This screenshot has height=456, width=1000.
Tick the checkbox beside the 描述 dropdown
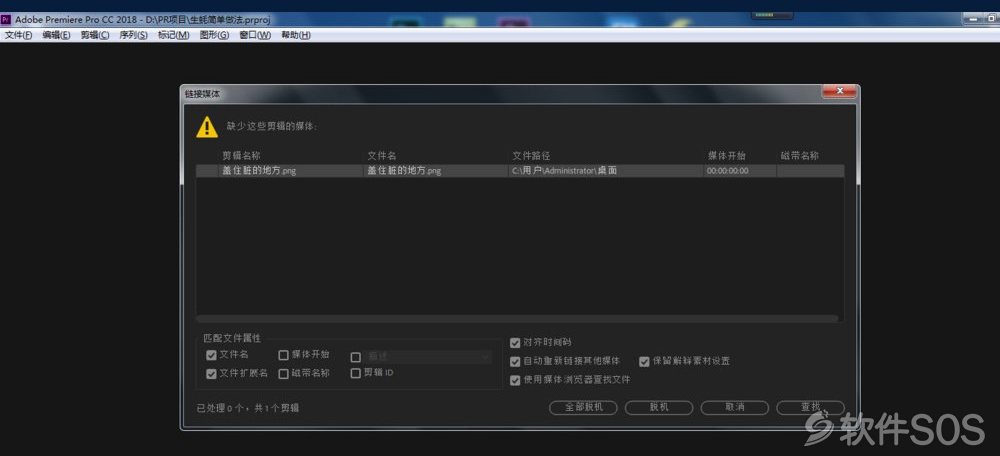(x=356, y=357)
